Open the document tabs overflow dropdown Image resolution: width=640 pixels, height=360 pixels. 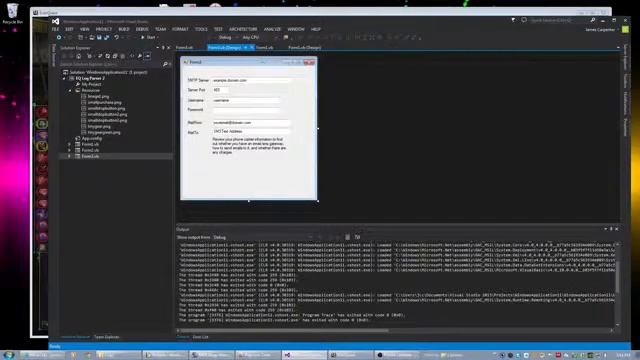pyautogui.click(x=618, y=48)
